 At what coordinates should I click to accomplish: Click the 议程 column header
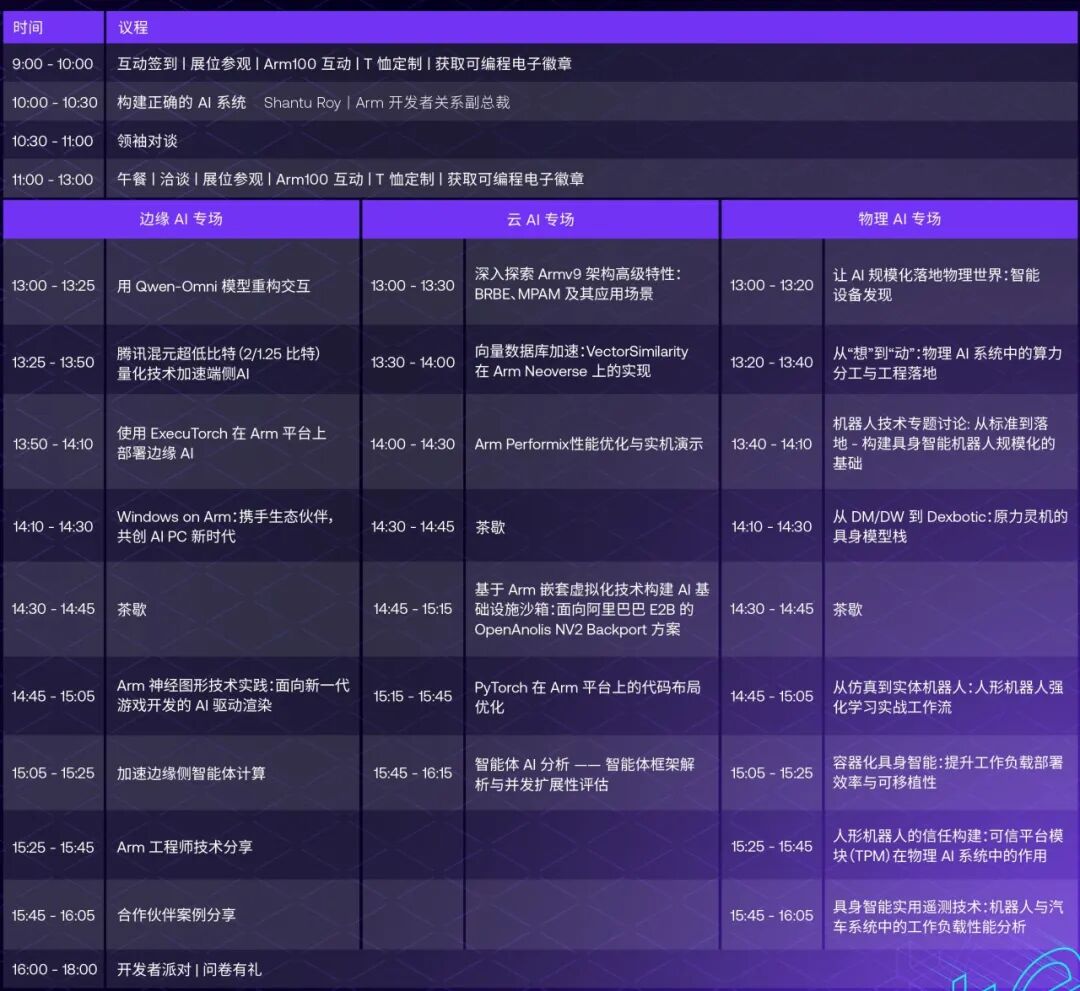coord(133,28)
